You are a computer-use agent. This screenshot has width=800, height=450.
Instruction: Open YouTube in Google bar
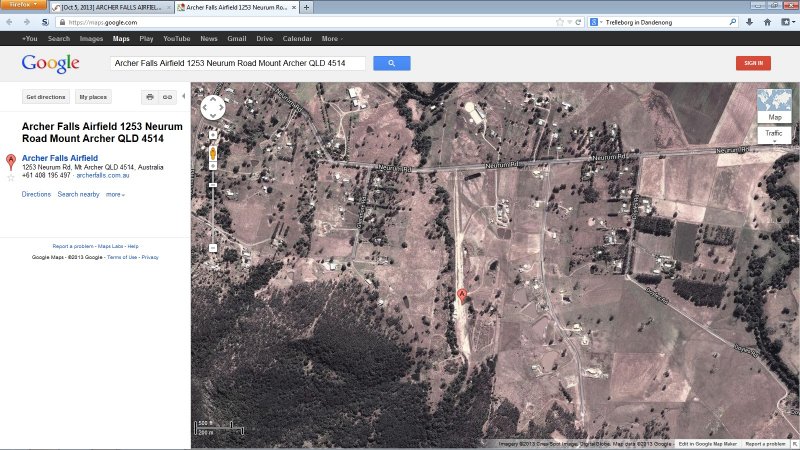(x=177, y=39)
